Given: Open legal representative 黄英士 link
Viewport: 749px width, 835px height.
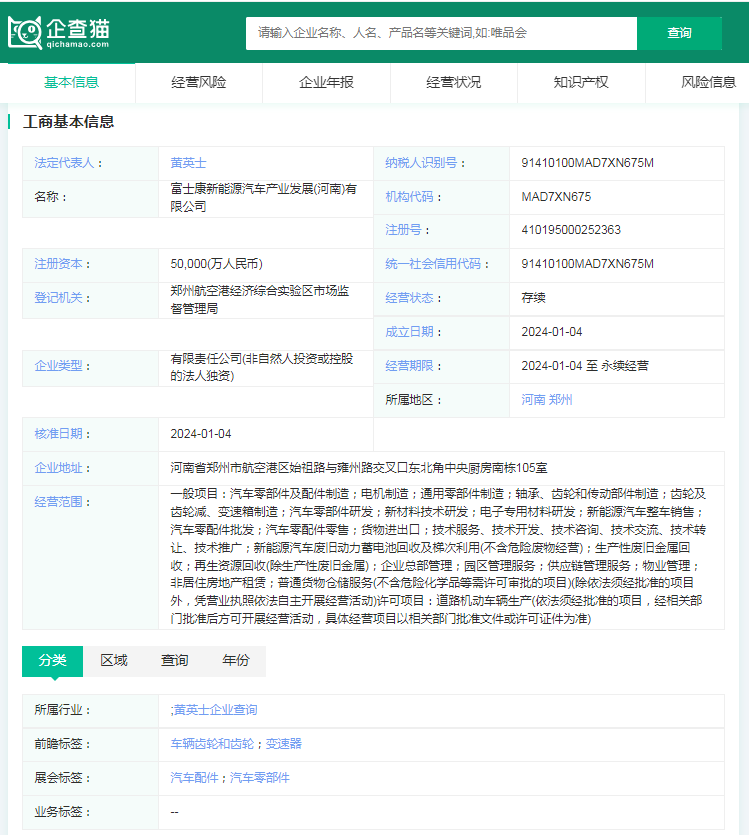Looking at the screenshot, I should pyautogui.click(x=188, y=163).
